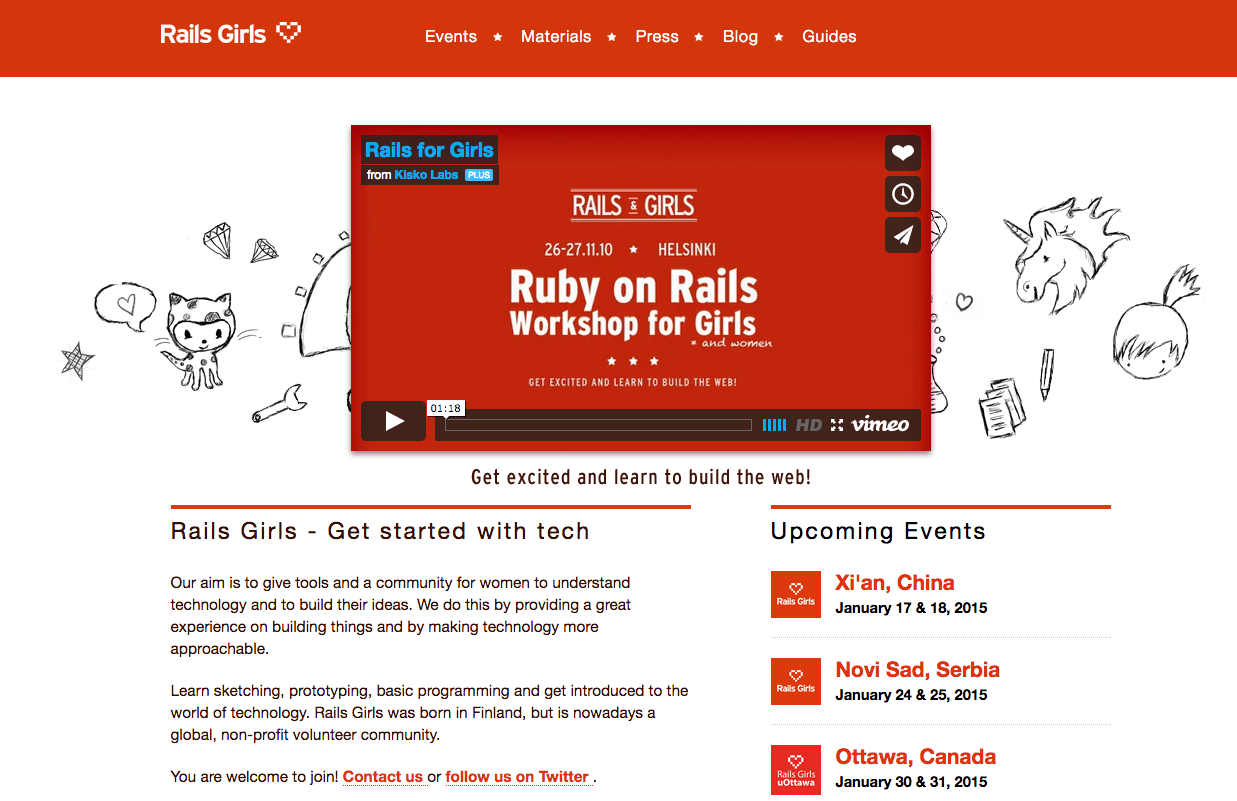Viewport: 1237px width, 801px height.
Task: Click the video progress bar
Action: click(598, 425)
